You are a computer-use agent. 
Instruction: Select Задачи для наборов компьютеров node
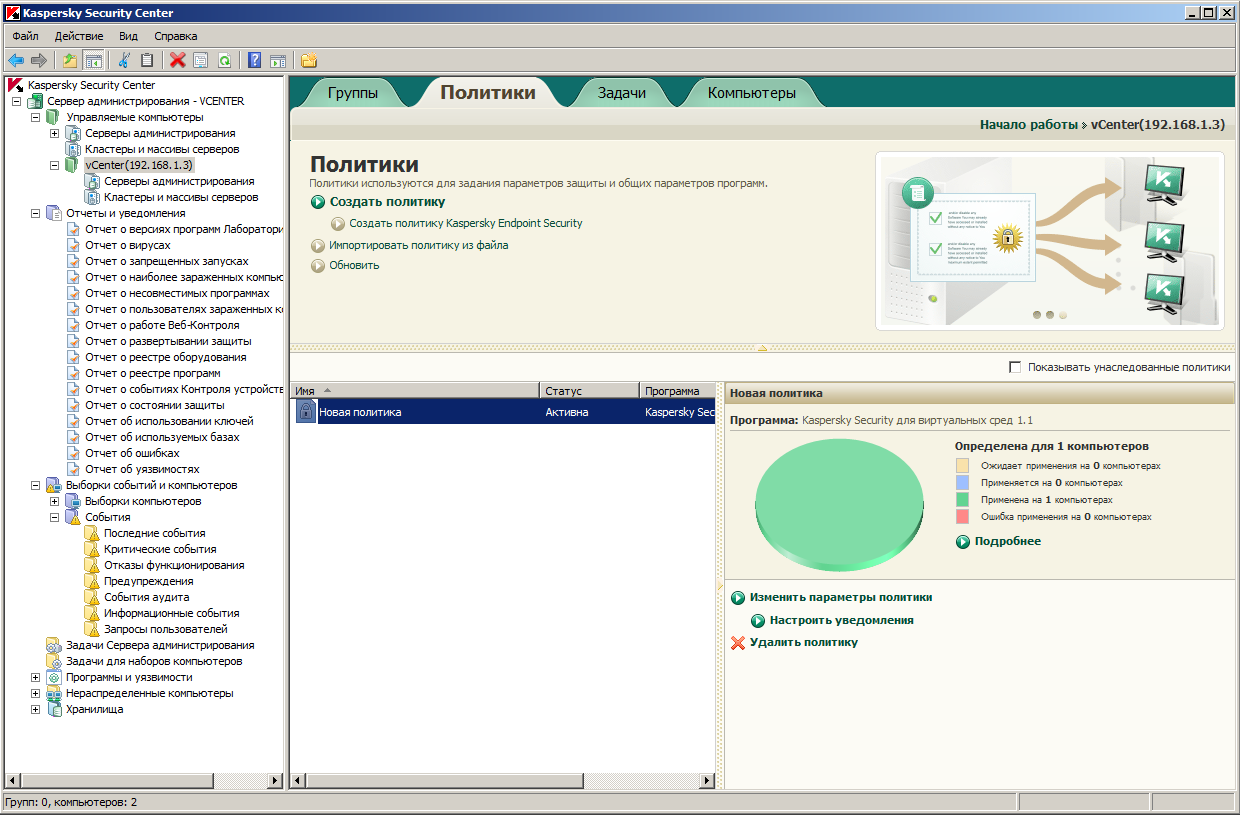tap(154, 661)
